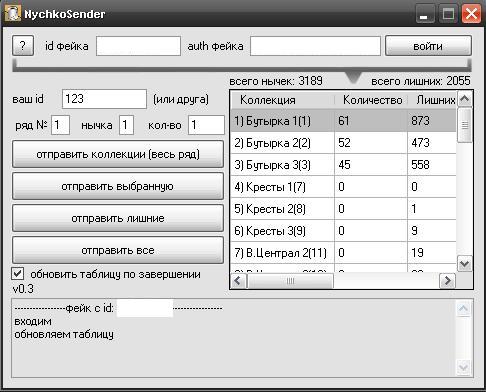Click the log line обновляем таблицу

[x=64, y=334]
